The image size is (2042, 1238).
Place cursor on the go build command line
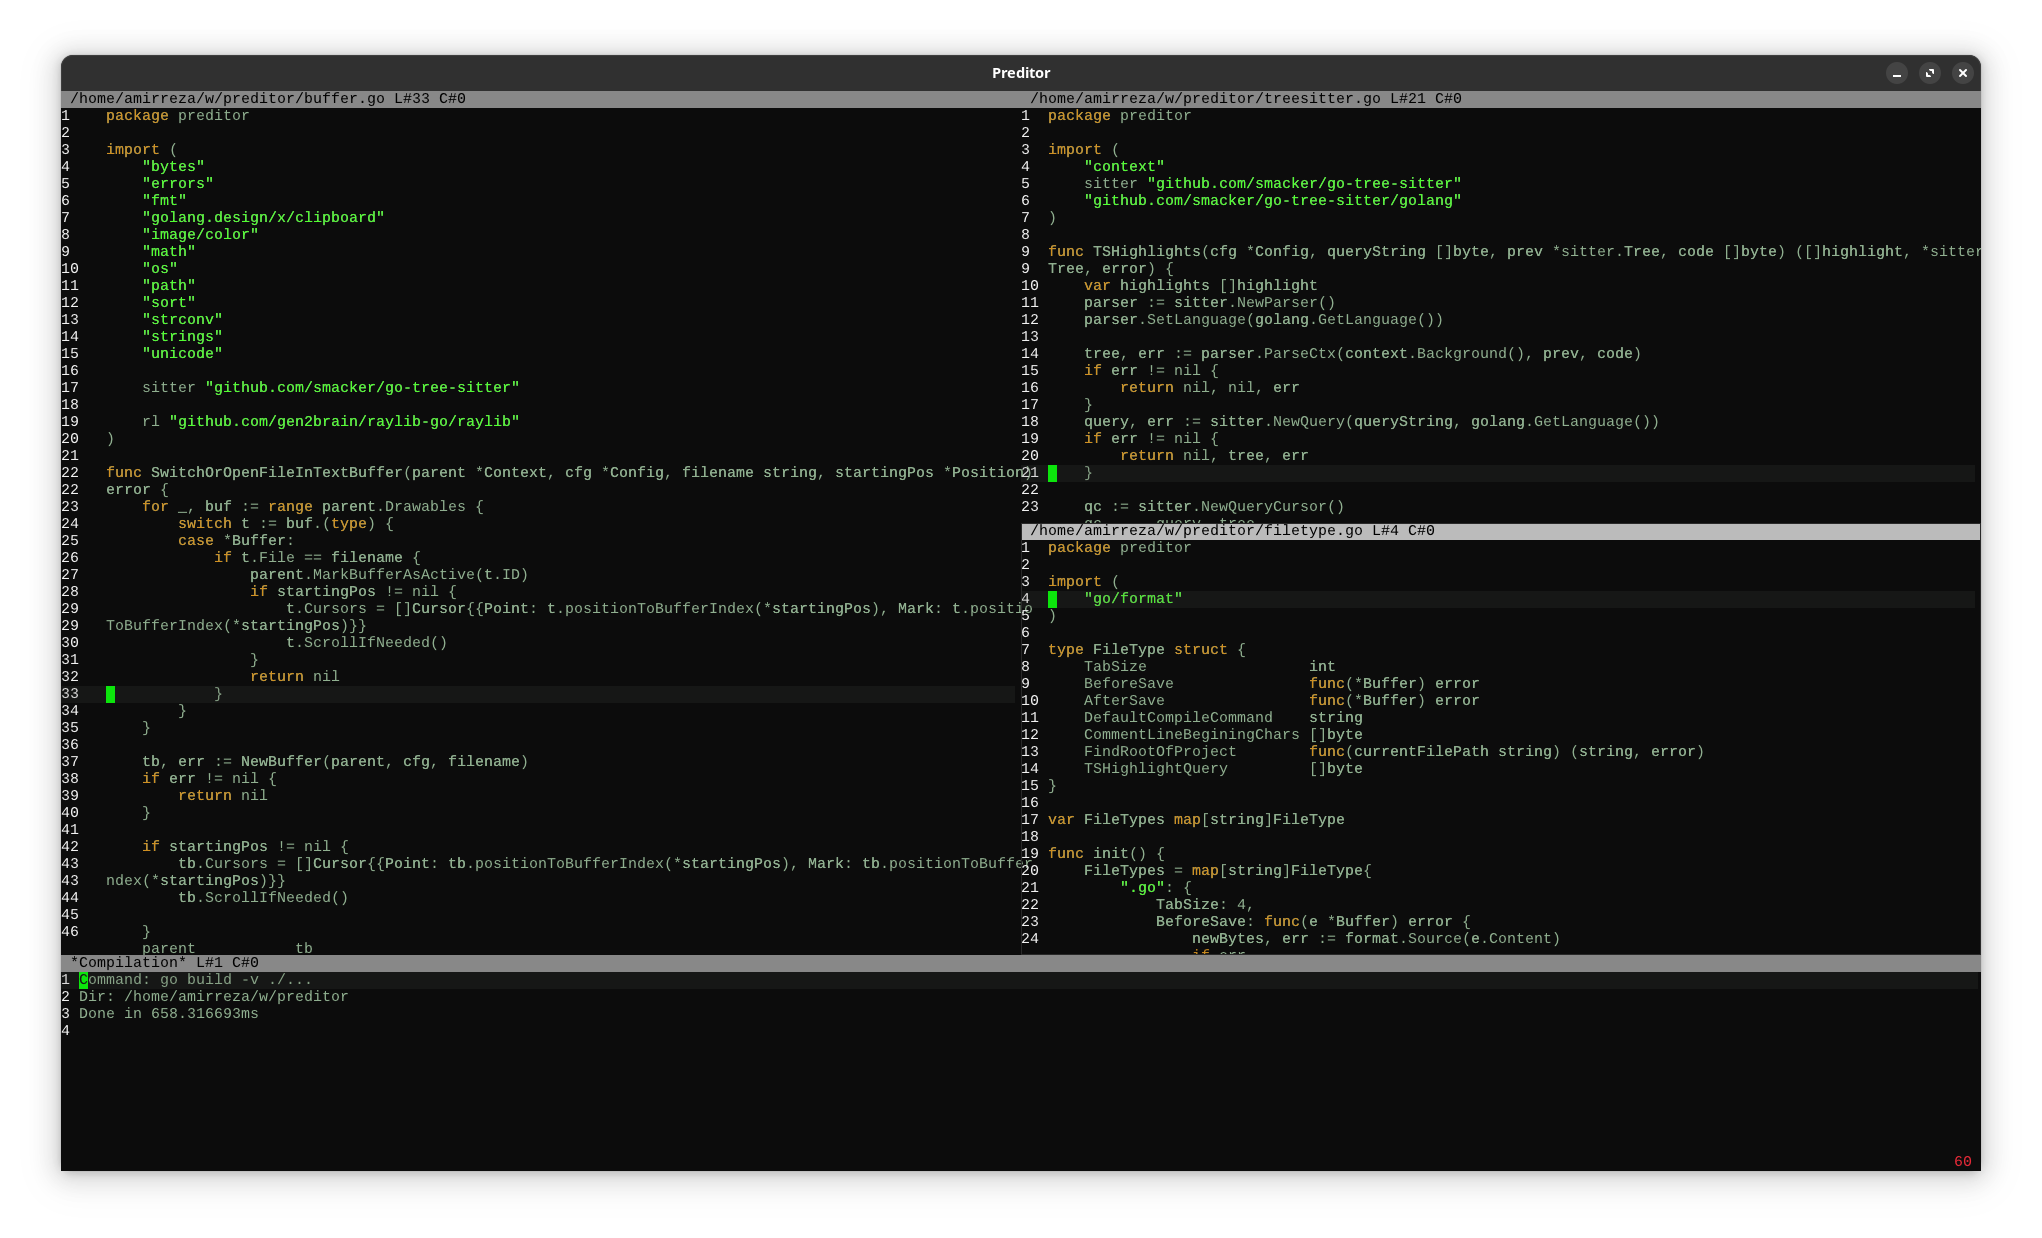(x=195, y=980)
